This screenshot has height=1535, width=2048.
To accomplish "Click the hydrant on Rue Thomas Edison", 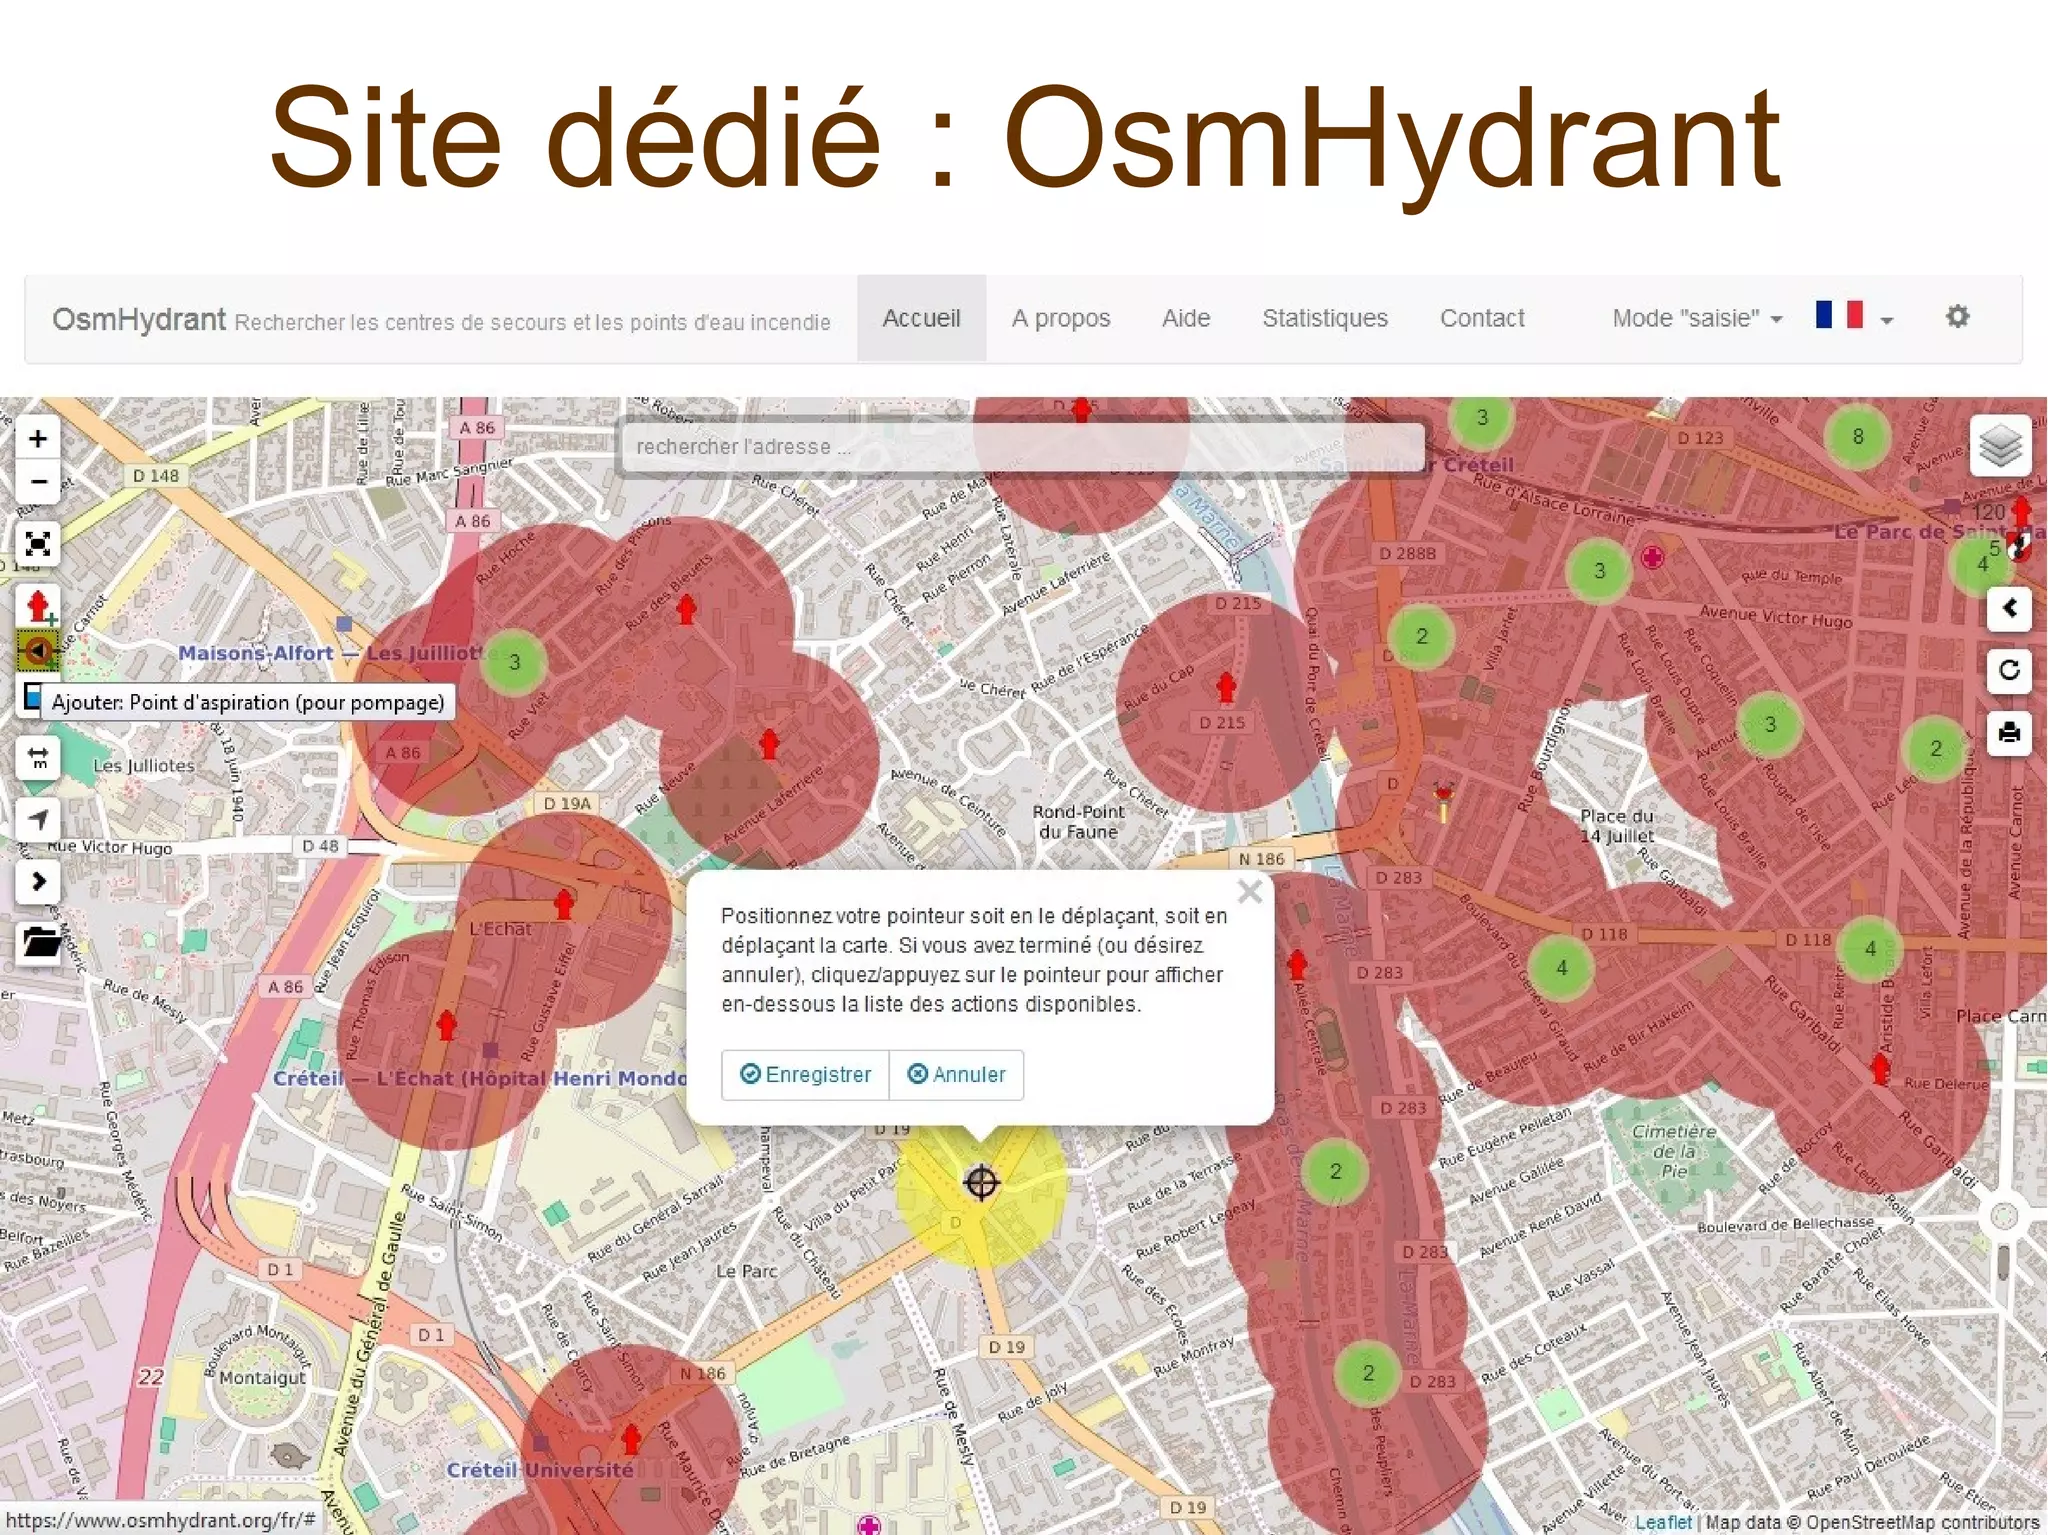I will (447, 1025).
